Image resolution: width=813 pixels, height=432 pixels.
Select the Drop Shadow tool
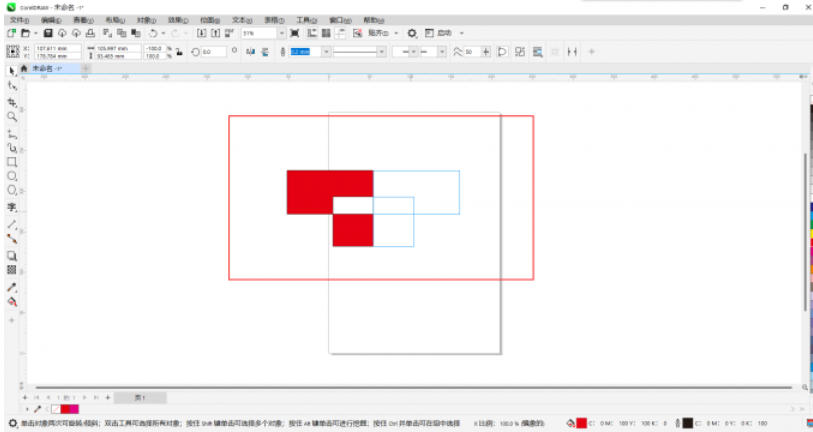(12, 256)
